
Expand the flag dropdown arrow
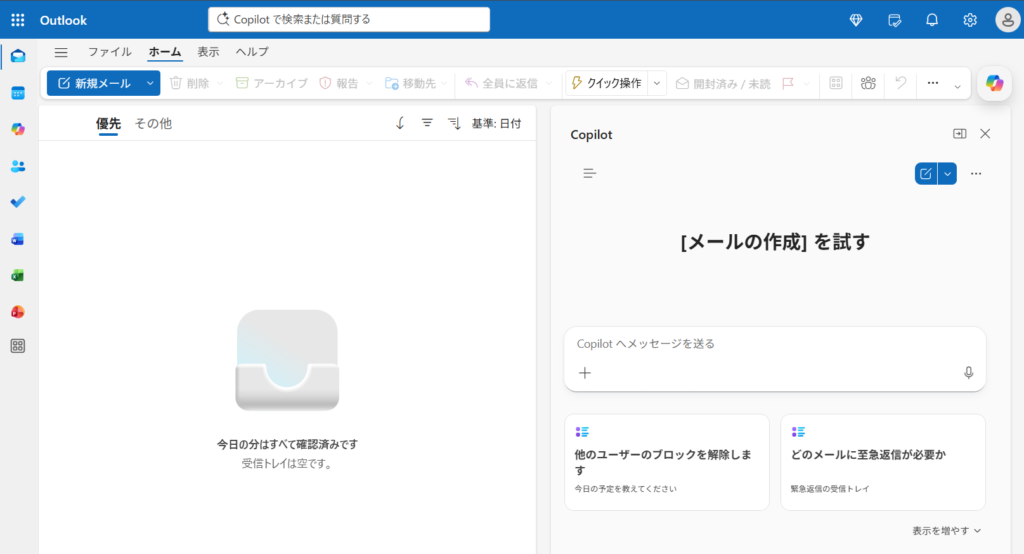pos(807,84)
